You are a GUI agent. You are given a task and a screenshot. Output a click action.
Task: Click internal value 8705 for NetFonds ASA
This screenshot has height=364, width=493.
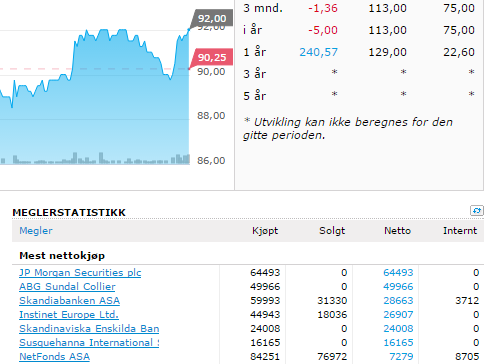[467, 357]
